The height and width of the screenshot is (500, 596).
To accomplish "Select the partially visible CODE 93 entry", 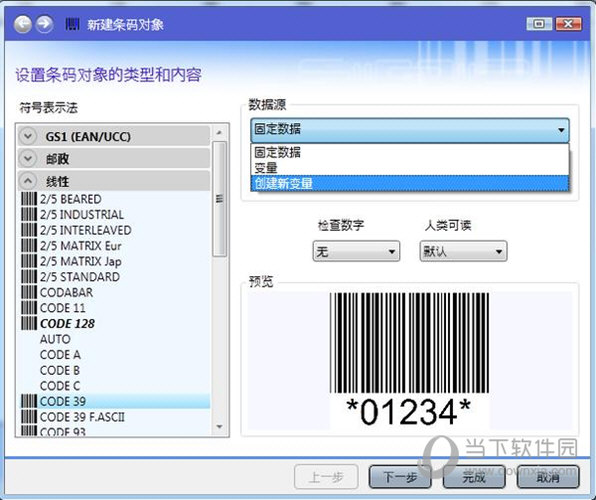I will (63, 432).
